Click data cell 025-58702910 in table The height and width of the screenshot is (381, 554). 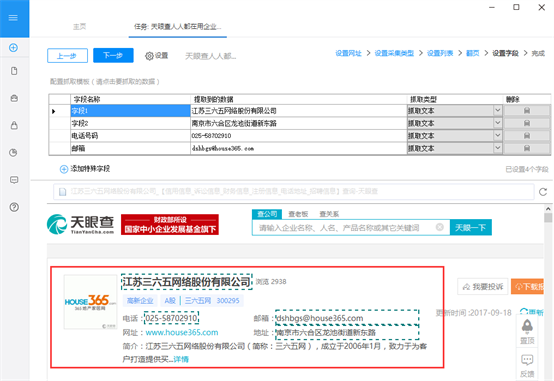point(299,136)
